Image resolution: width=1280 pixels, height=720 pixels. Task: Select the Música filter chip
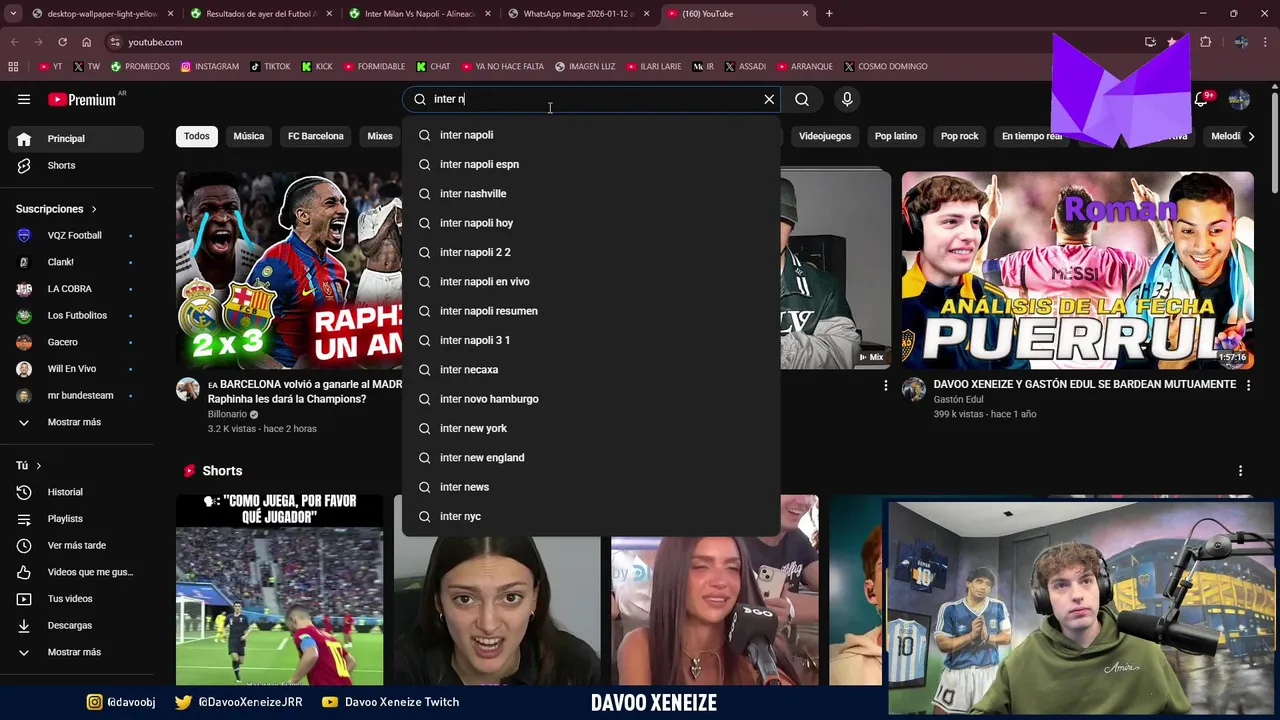(x=249, y=136)
